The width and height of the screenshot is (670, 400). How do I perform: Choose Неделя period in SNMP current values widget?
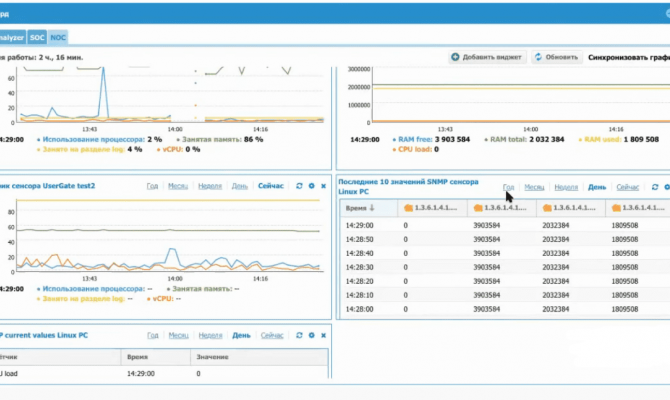click(x=210, y=335)
